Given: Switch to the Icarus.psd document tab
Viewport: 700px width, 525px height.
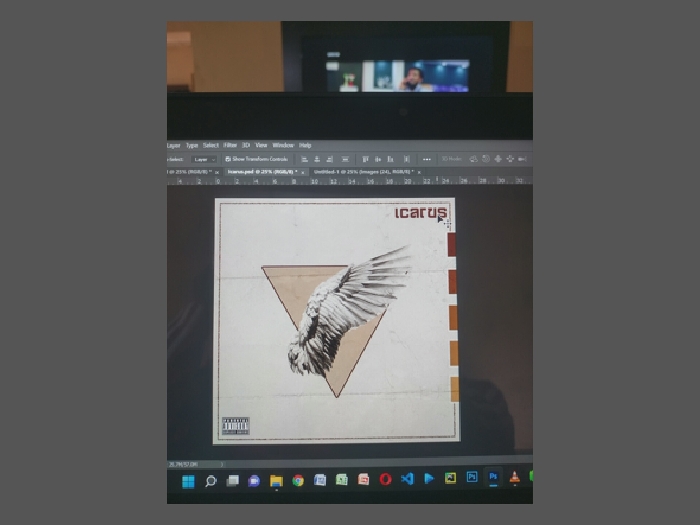Looking at the screenshot, I should pyautogui.click(x=262, y=172).
